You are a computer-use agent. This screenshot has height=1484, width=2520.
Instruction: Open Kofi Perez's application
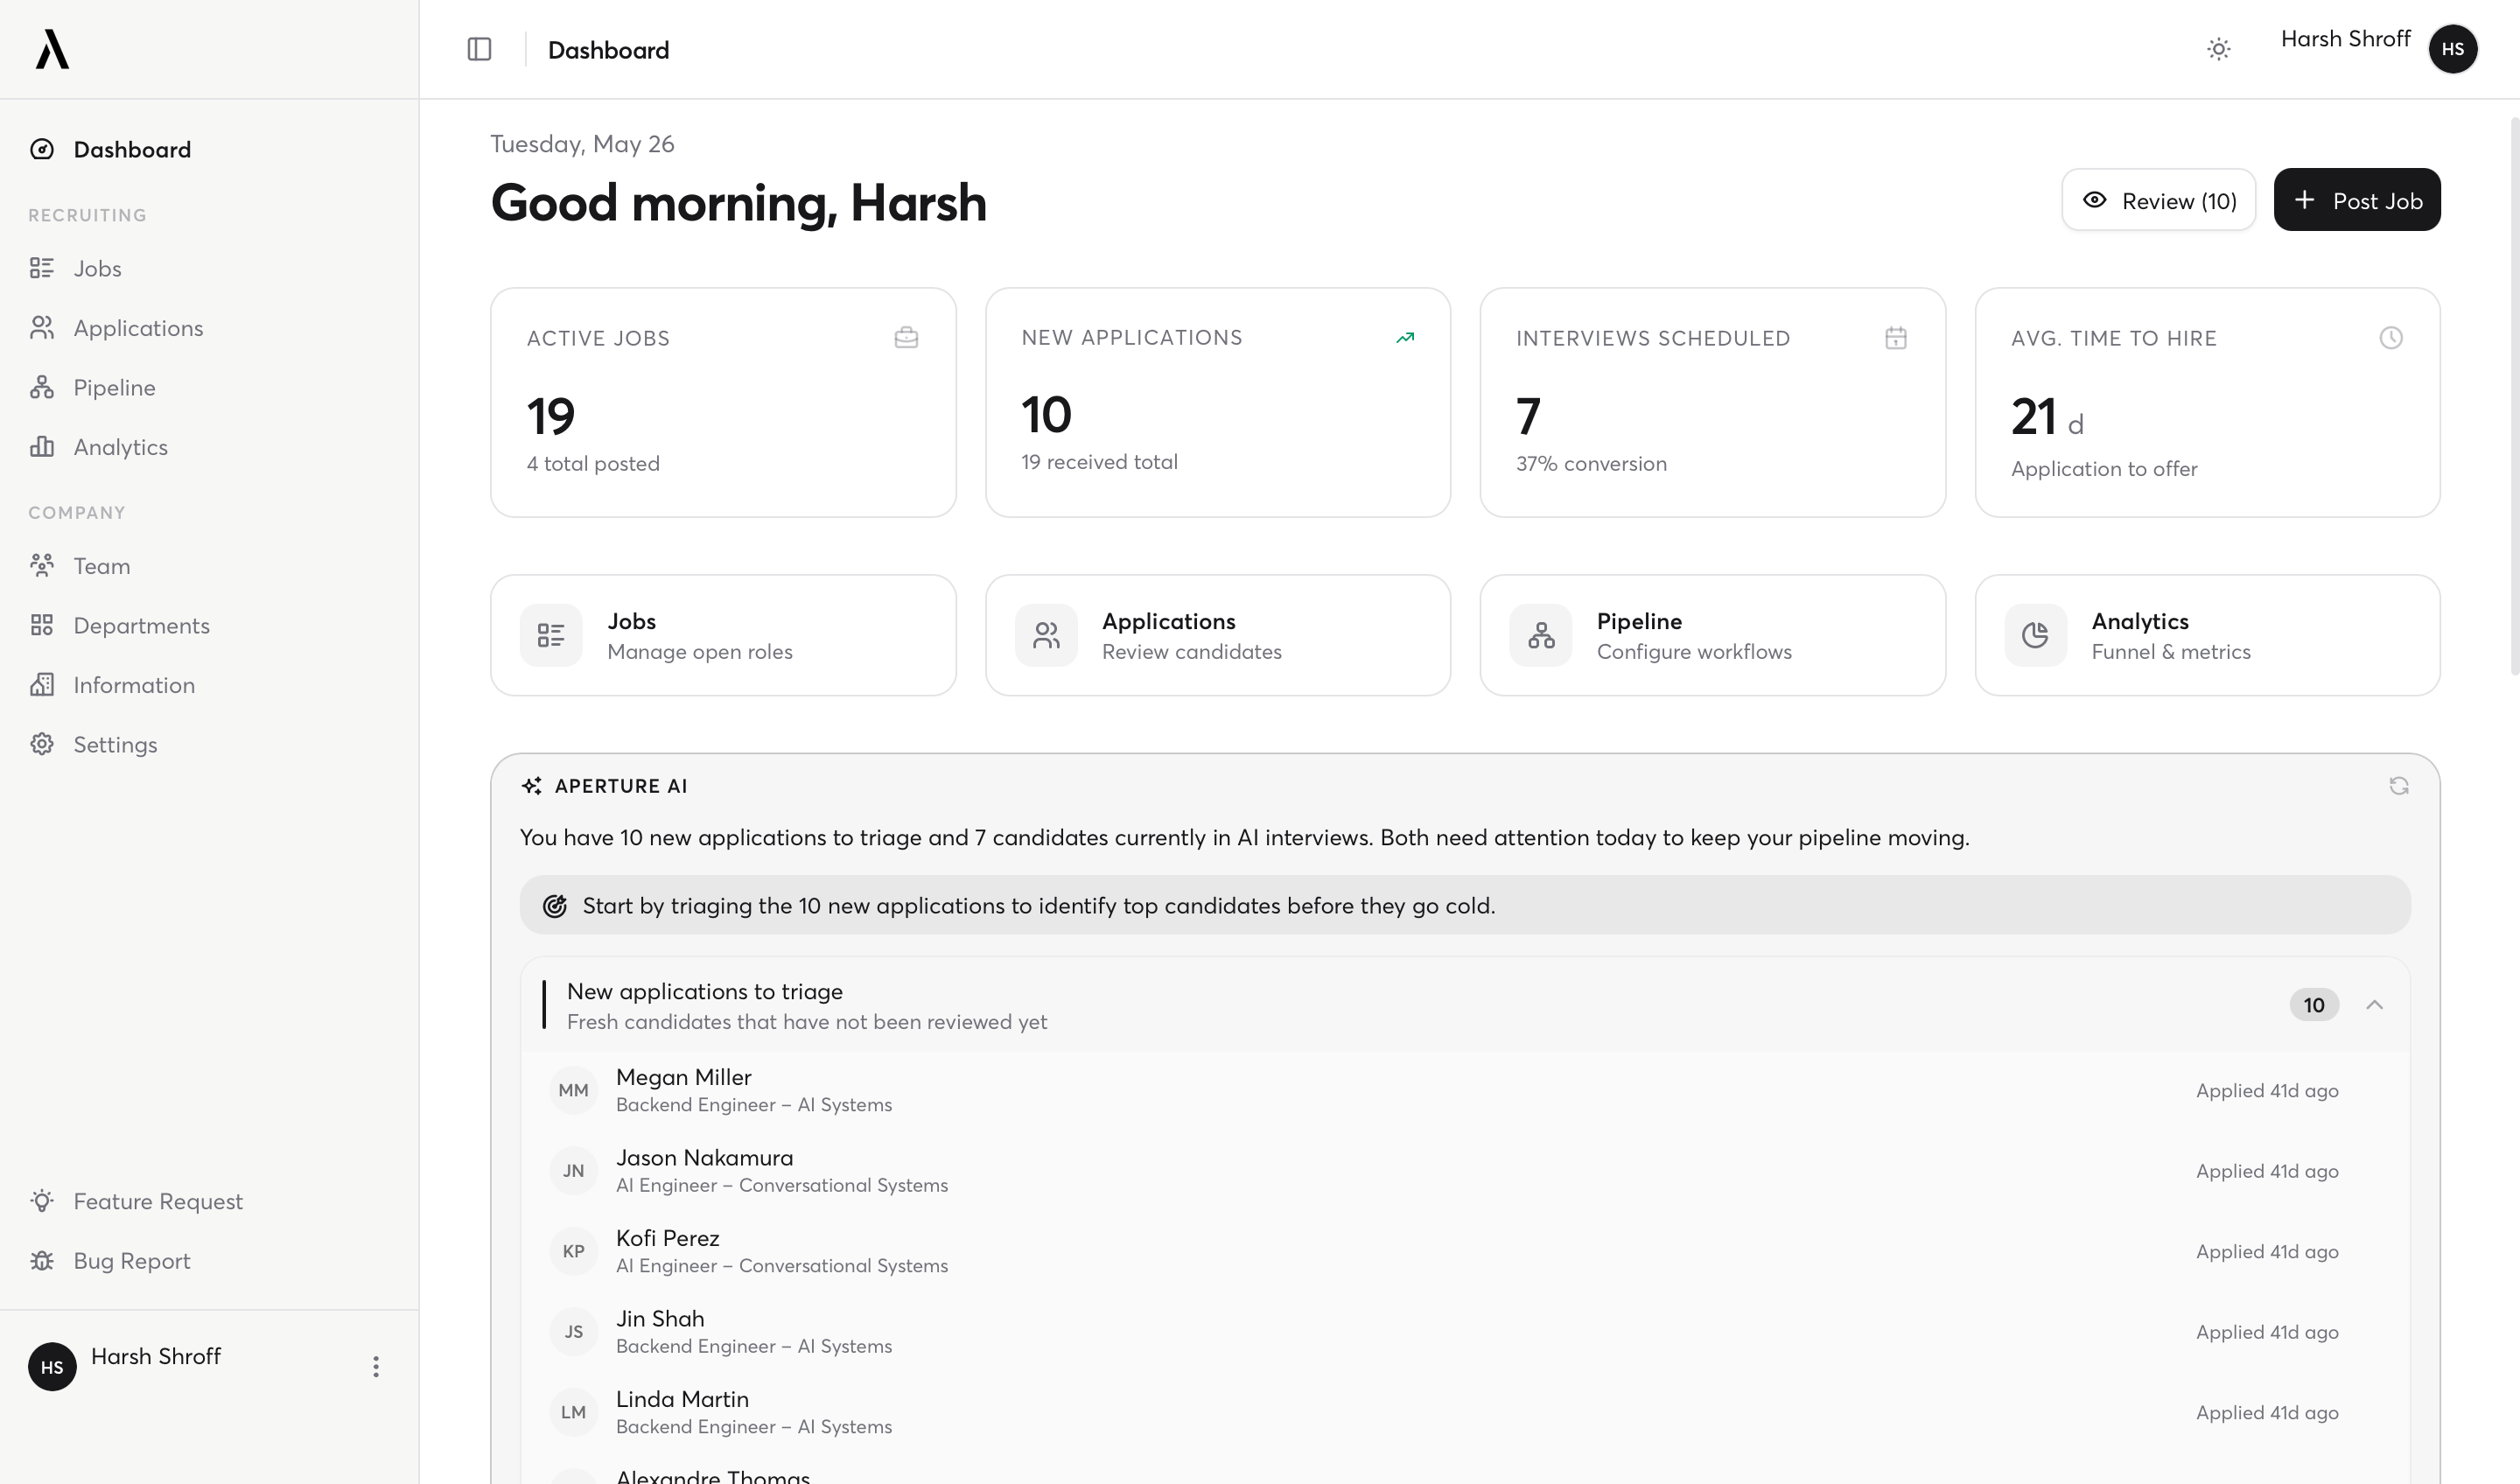coord(1465,1251)
